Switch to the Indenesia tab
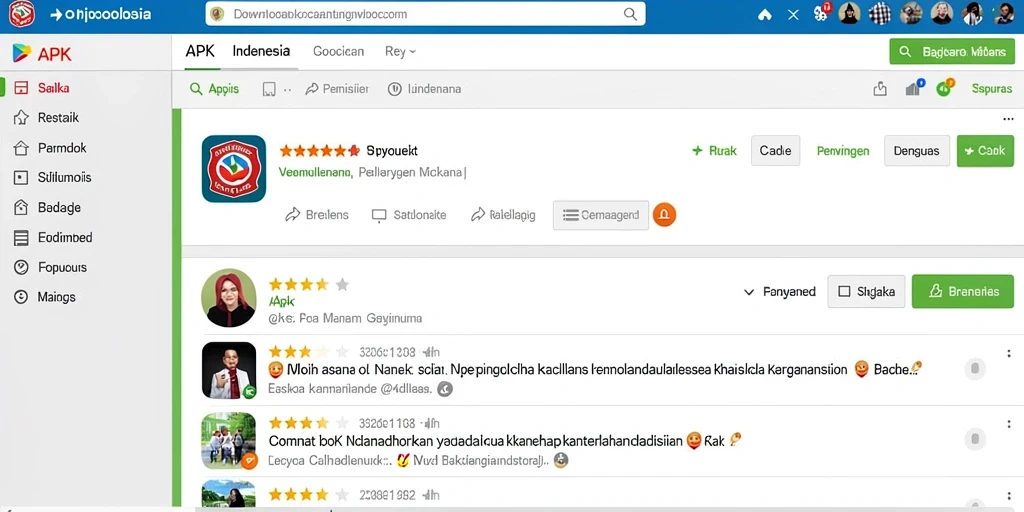 [261, 51]
